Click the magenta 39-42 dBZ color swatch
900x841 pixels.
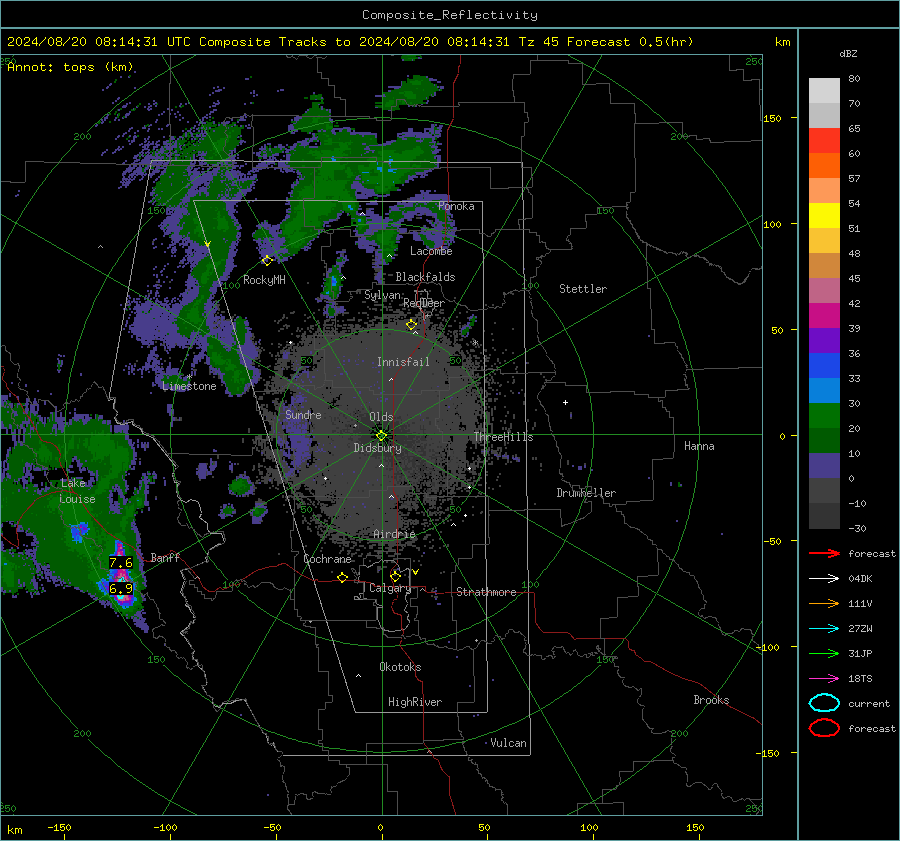(824, 316)
